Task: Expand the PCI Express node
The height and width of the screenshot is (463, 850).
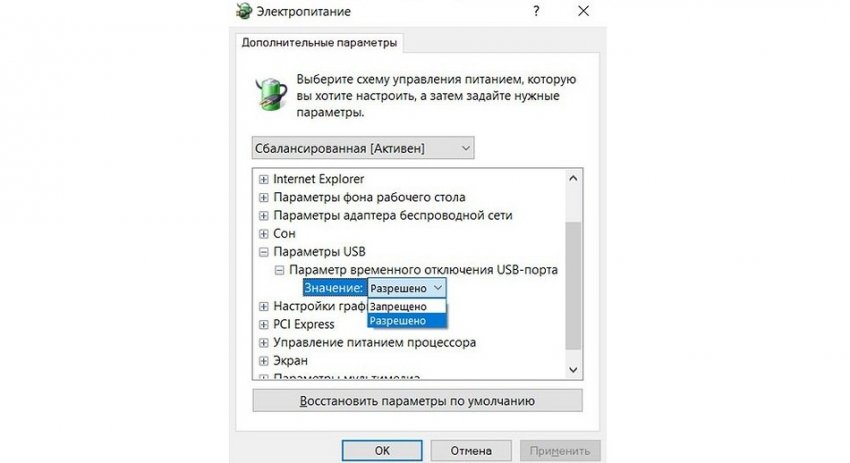Action: pos(264,324)
